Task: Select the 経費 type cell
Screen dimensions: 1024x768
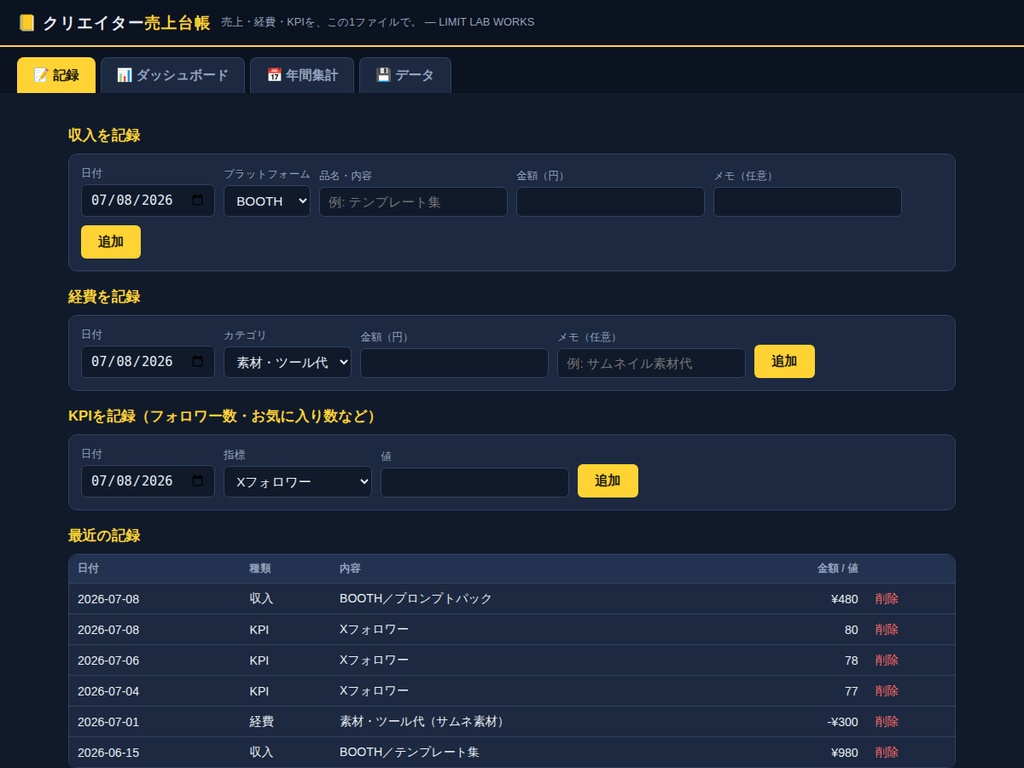Action: pos(261,722)
